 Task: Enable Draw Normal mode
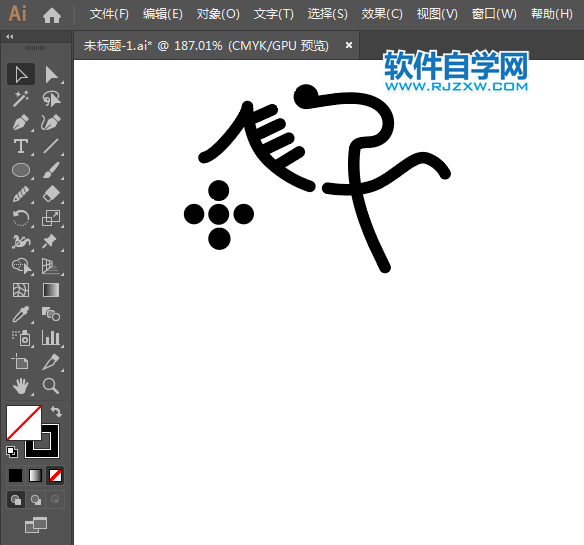(16, 500)
